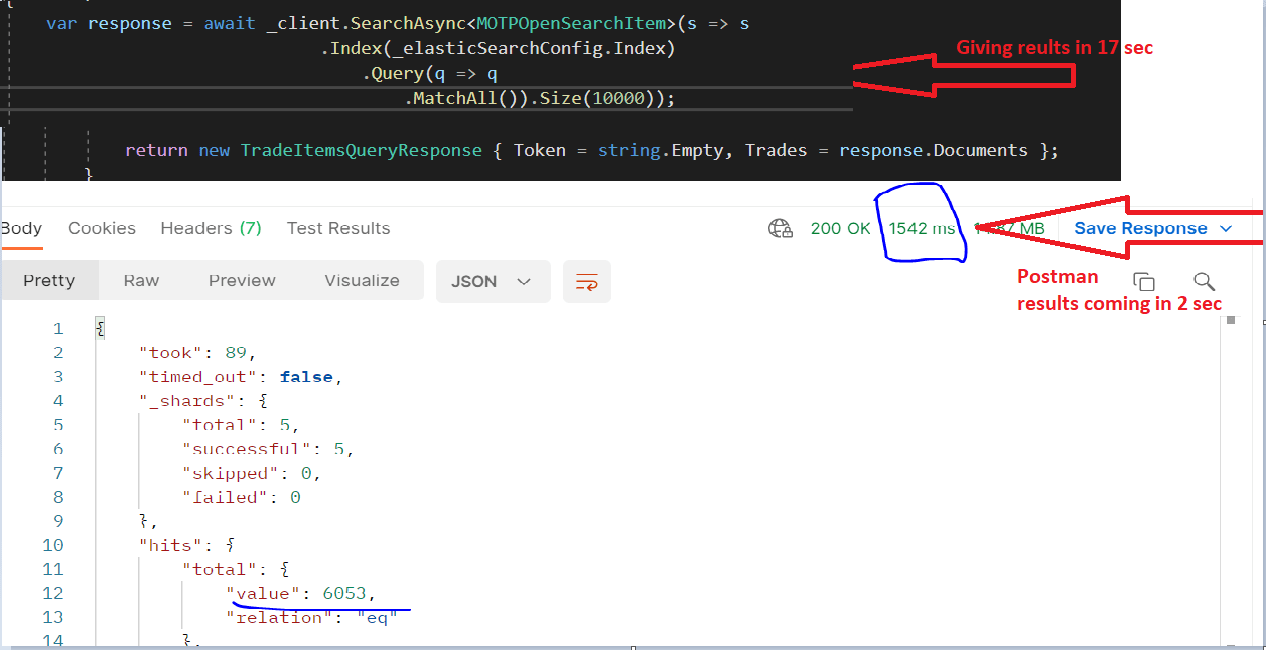
Task: Select the Pretty view mode
Action: pos(49,281)
